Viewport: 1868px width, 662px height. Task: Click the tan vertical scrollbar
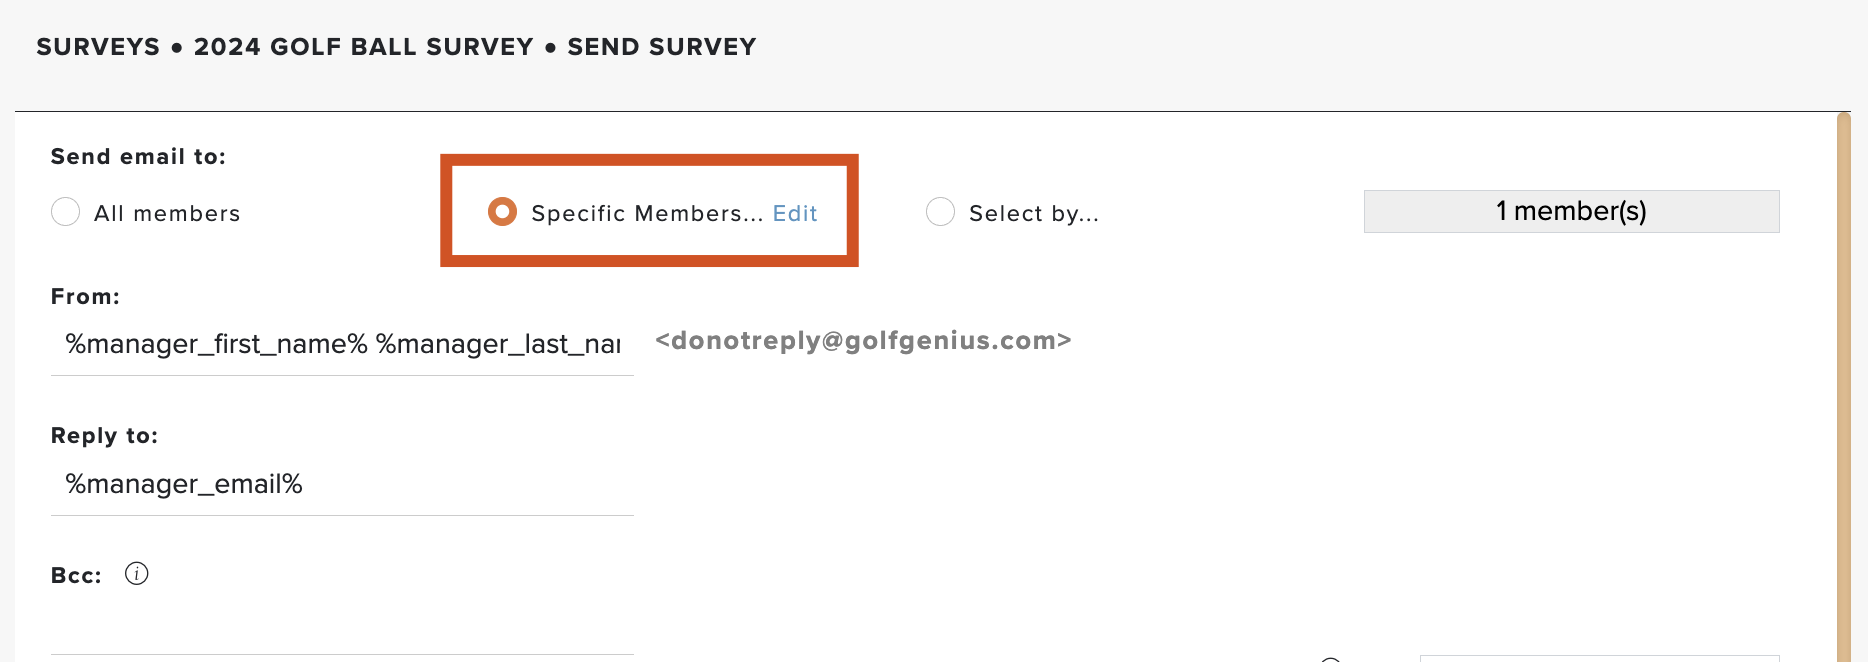tap(1844, 387)
